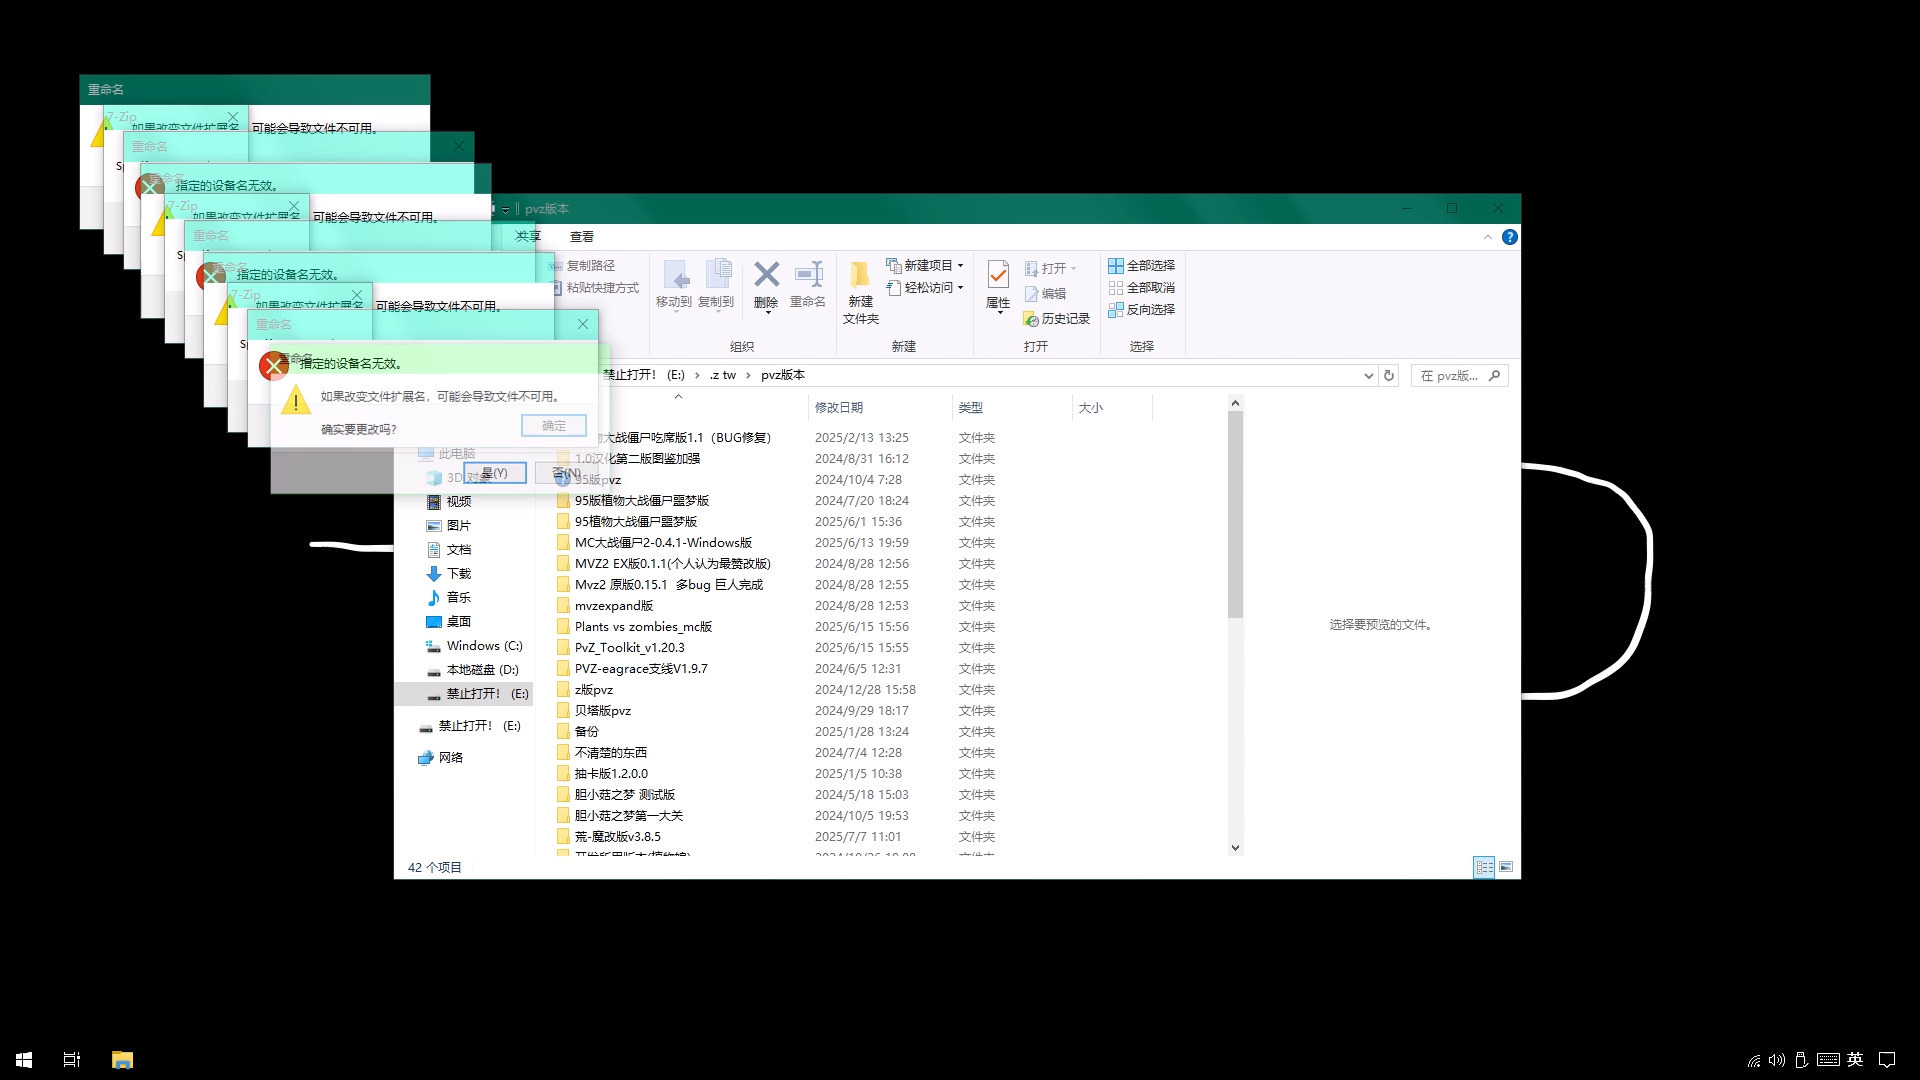Click 是(Y) in the rename dialog
Image resolution: width=1920 pixels, height=1080 pixels.
495,473
